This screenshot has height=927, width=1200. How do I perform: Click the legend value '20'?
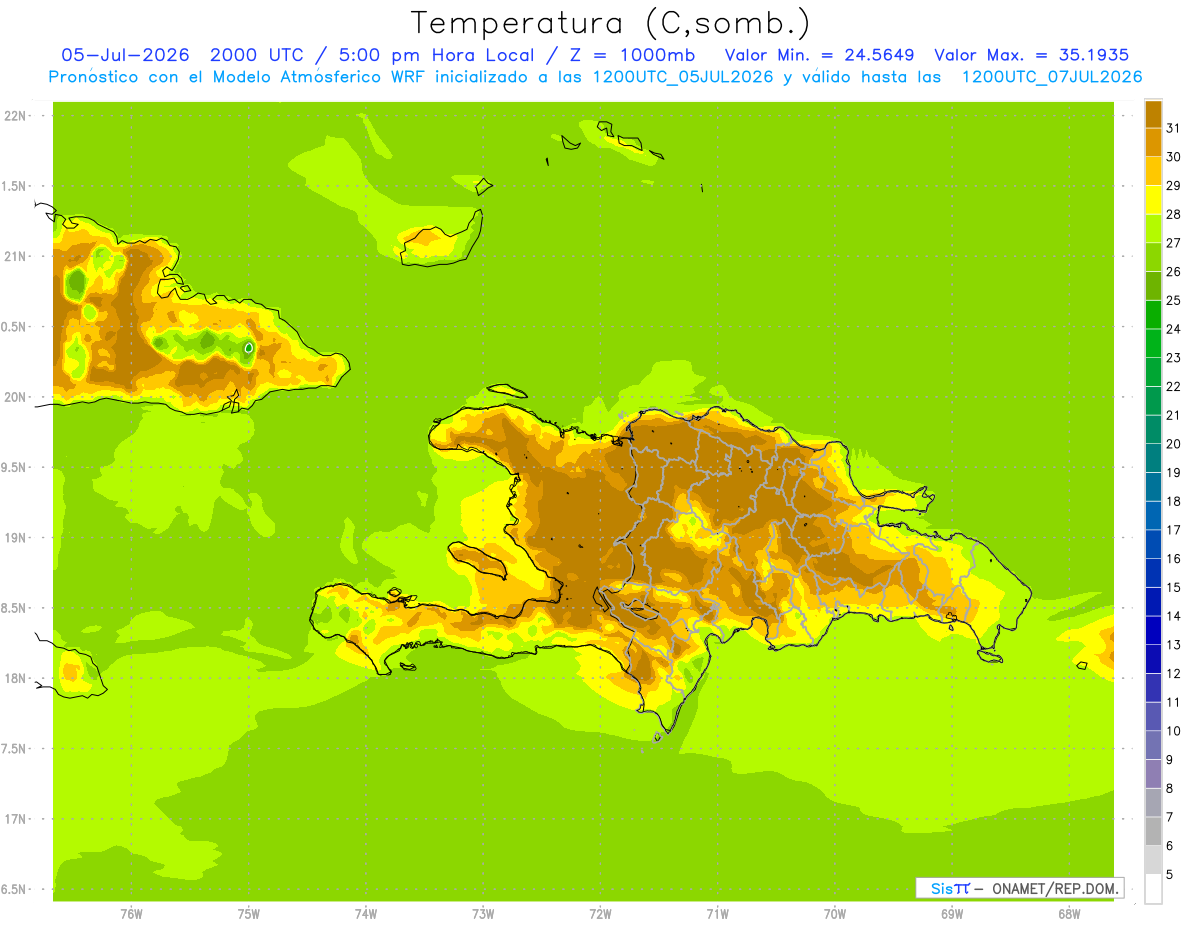click(1173, 444)
